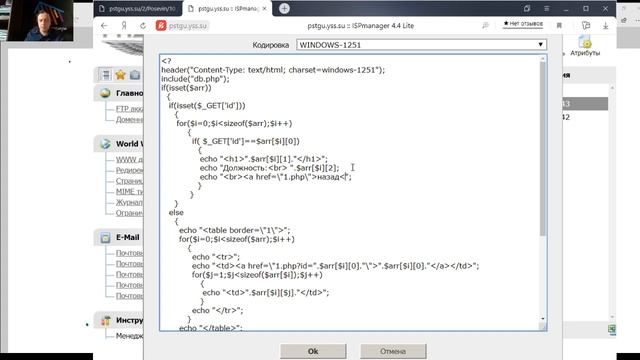Select the '42' row in file list

point(585,117)
